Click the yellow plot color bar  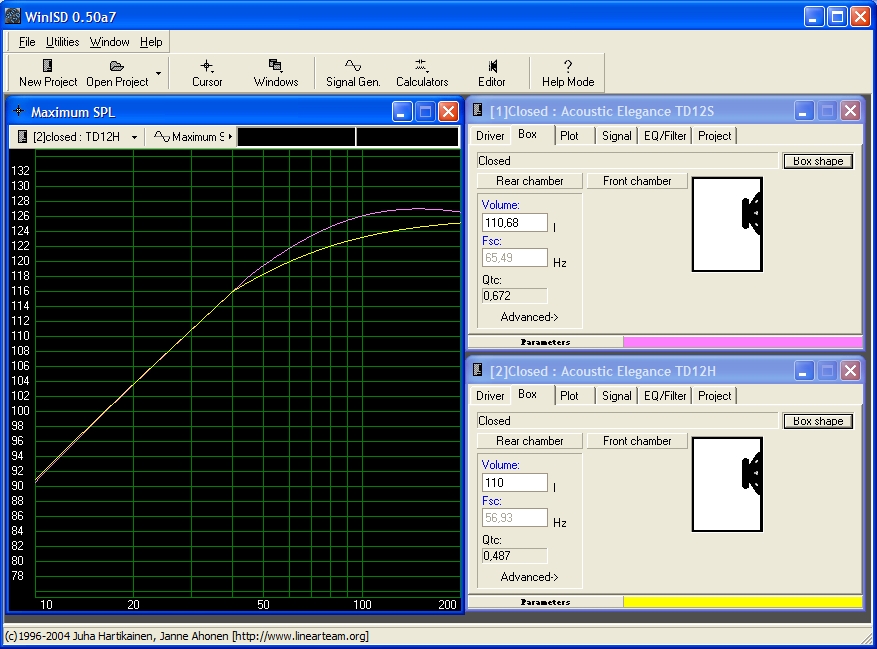[x=743, y=602]
